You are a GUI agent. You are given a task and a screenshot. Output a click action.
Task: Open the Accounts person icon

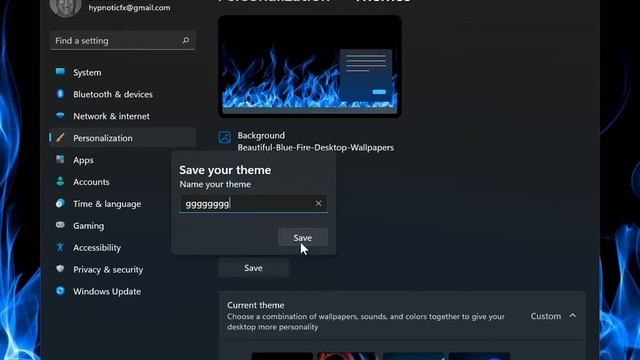(60, 182)
